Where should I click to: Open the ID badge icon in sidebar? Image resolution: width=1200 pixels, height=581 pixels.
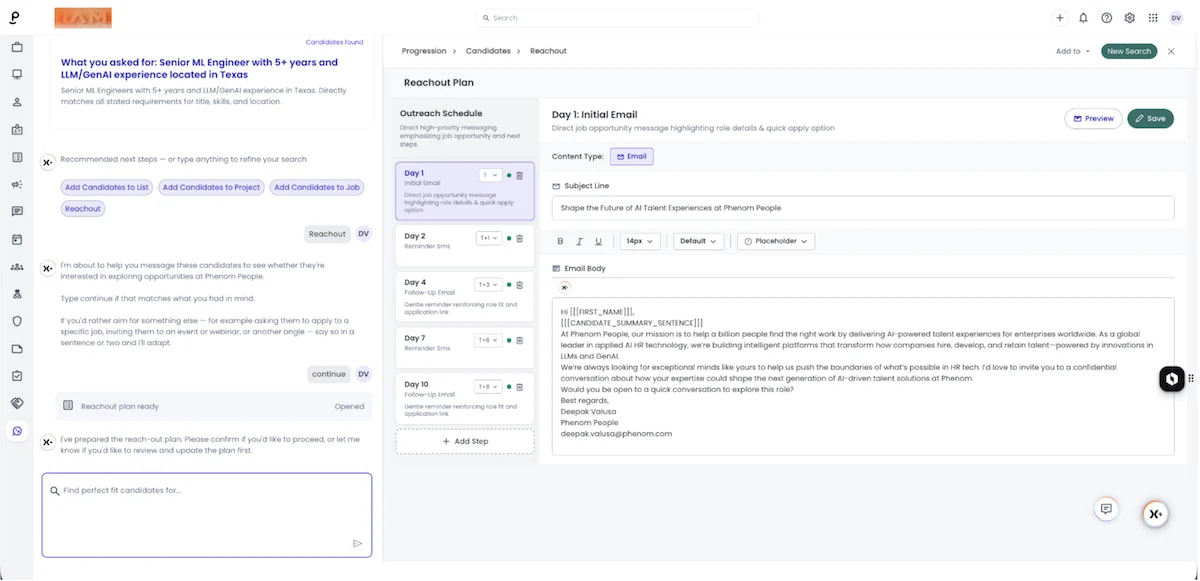coord(17,129)
